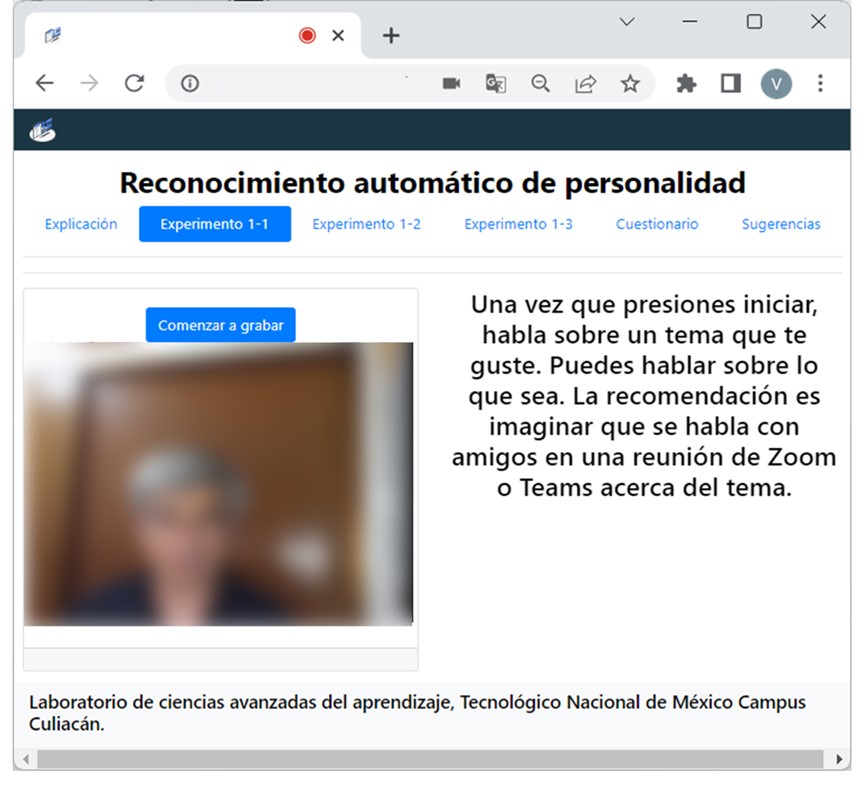Click the scrollbar left arrow
This screenshot has width=863, height=785.
click(x=25, y=760)
